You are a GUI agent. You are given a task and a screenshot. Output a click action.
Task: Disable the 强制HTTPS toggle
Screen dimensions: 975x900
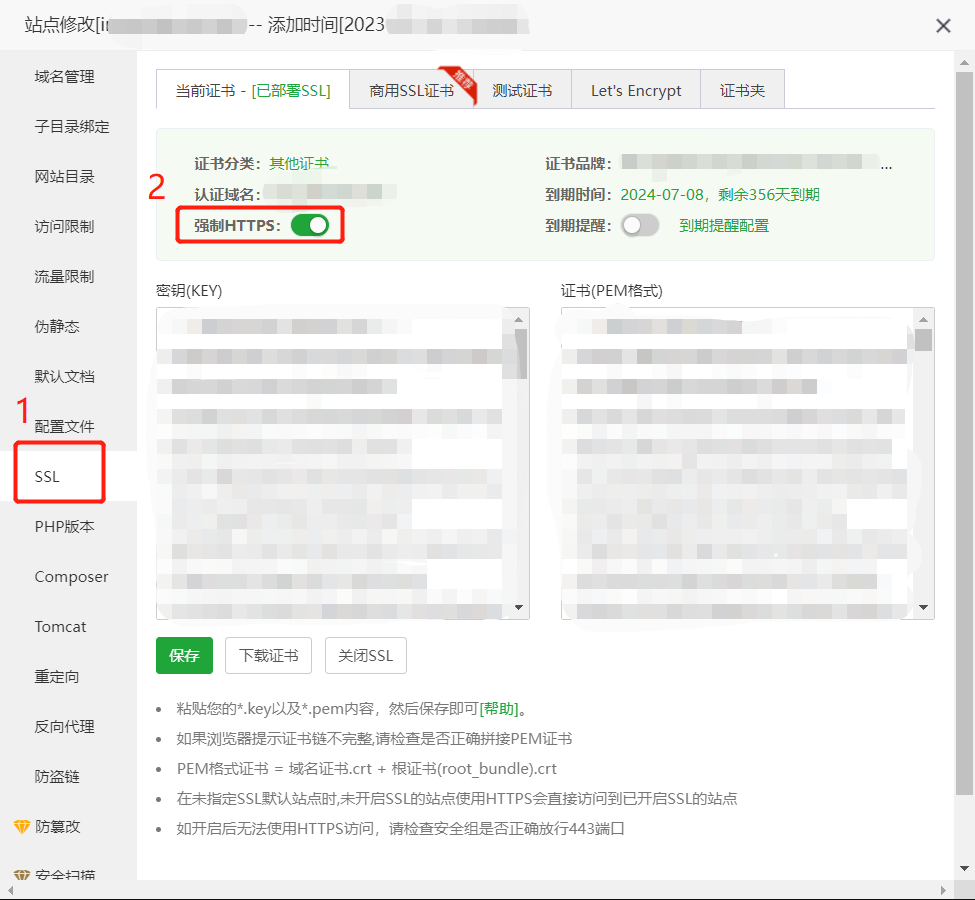click(310, 226)
